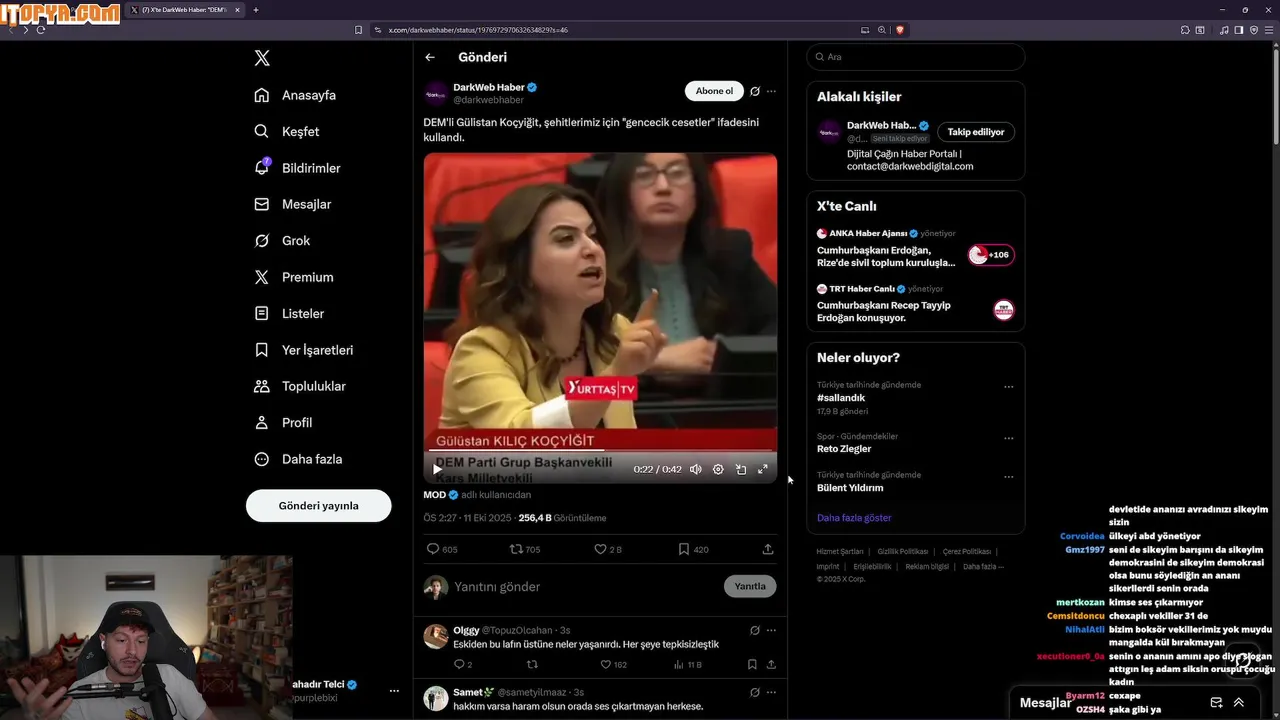The height and width of the screenshot is (720, 1280).
Task: Click the zoom icon in address bar
Action: click(882, 30)
